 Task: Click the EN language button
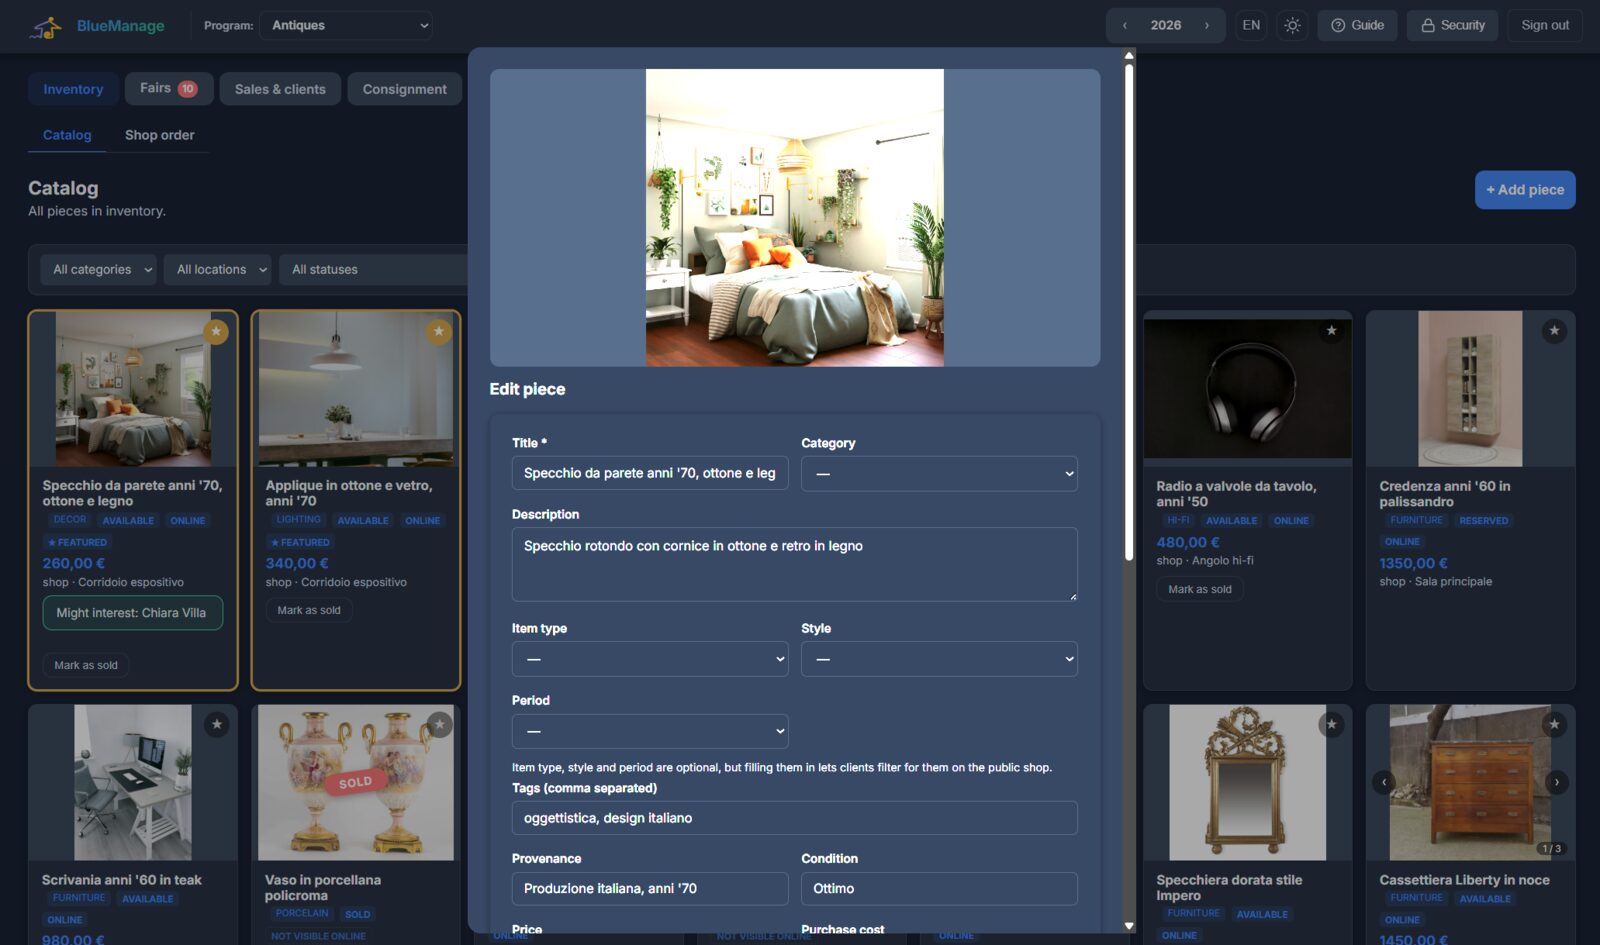pos(1251,25)
